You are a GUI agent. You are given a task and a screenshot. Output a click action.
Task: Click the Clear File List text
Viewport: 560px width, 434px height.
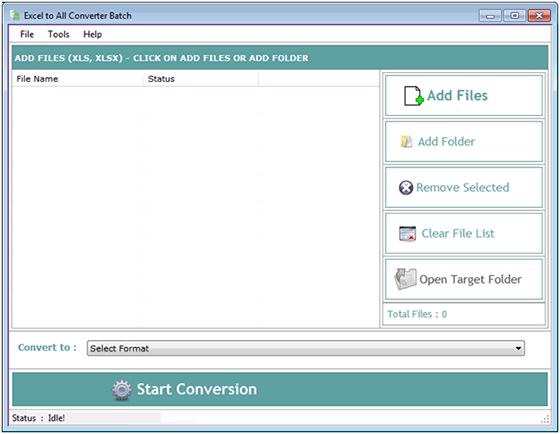click(458, 234)
